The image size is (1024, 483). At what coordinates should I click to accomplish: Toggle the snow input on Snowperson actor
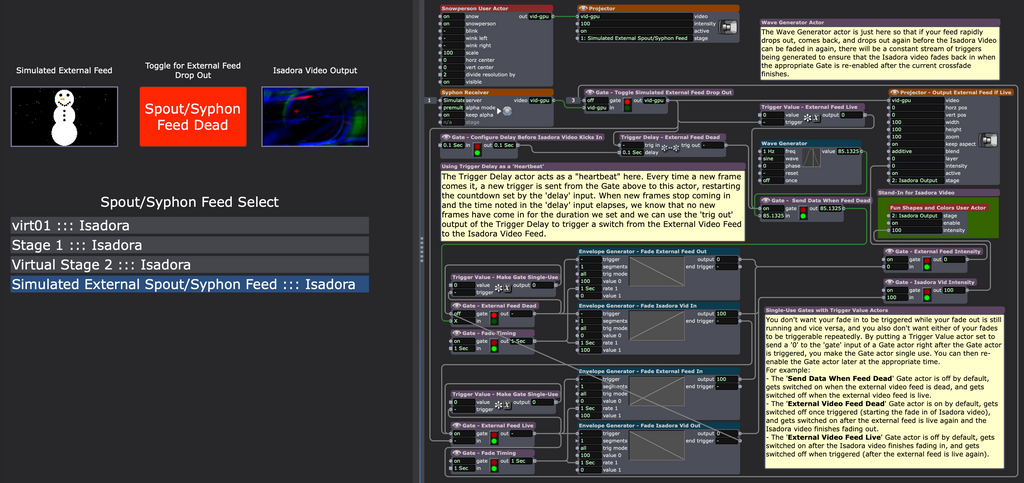click(453, 16)
